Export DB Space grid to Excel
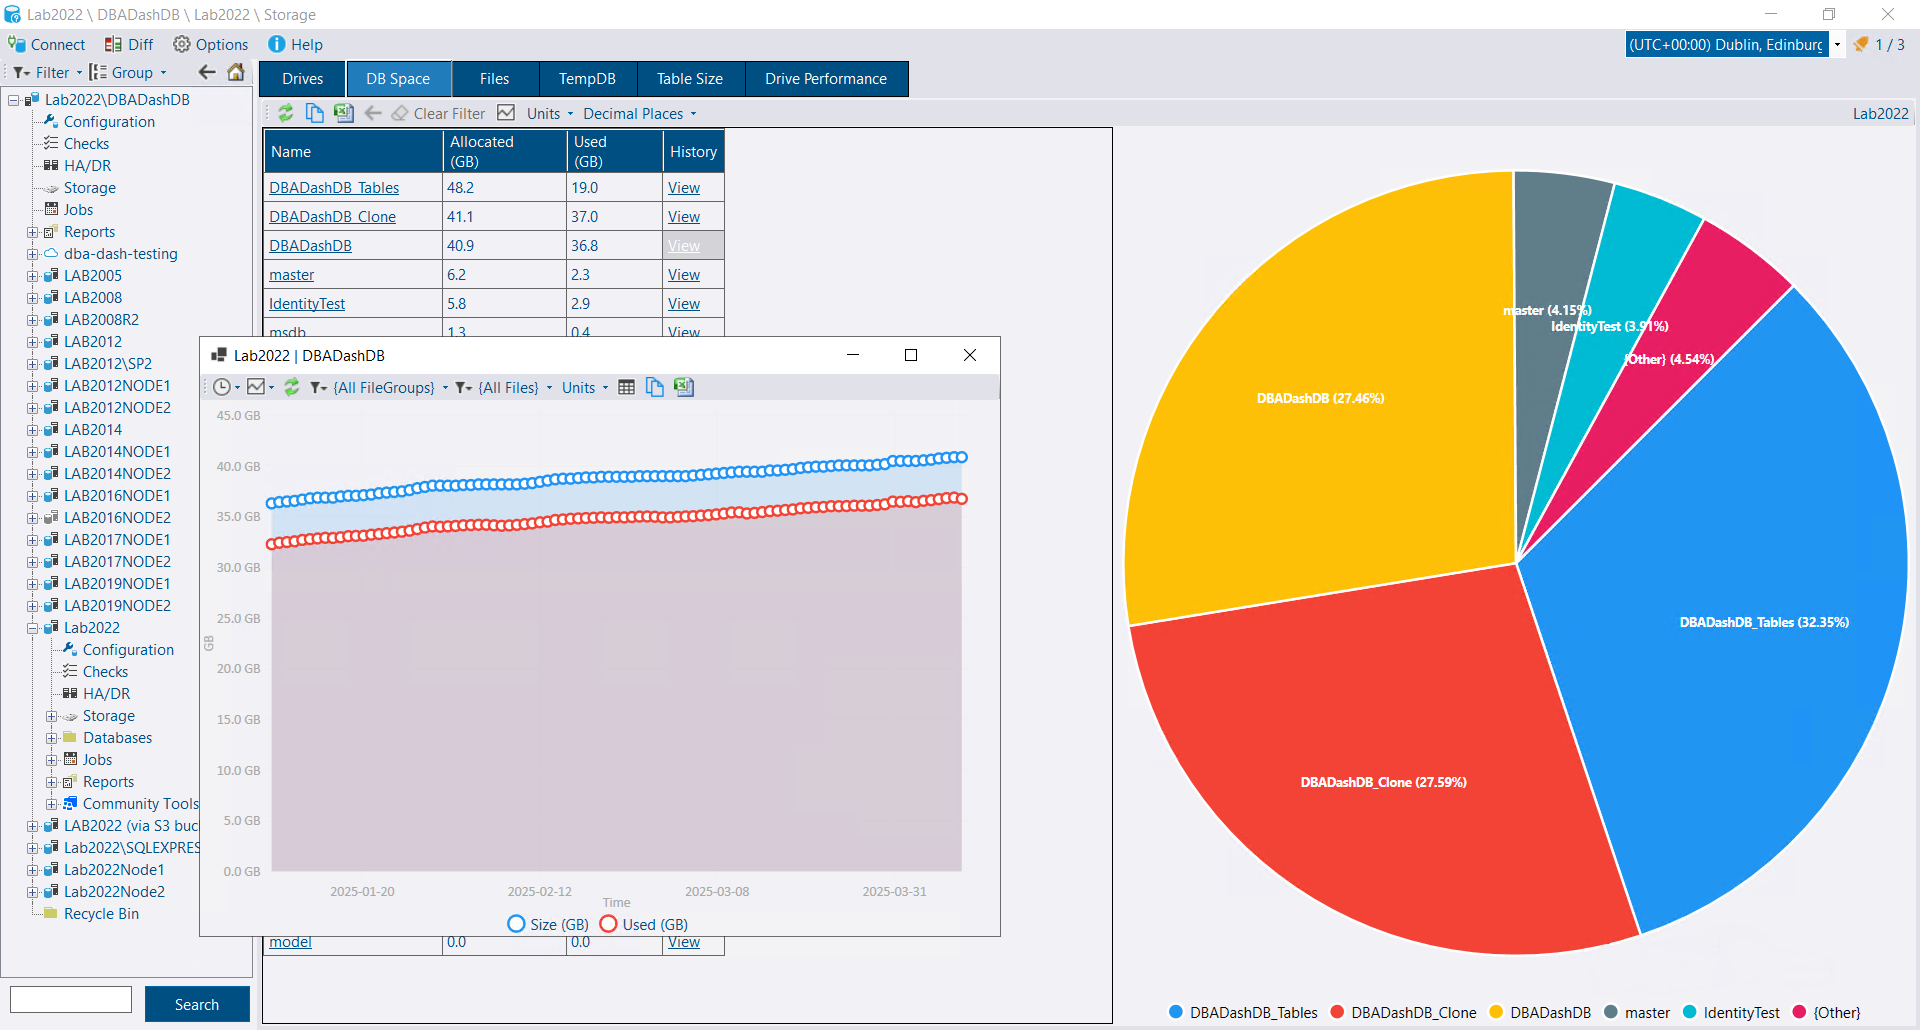This screenshot has width=1920, height=1030. [343, 113]
